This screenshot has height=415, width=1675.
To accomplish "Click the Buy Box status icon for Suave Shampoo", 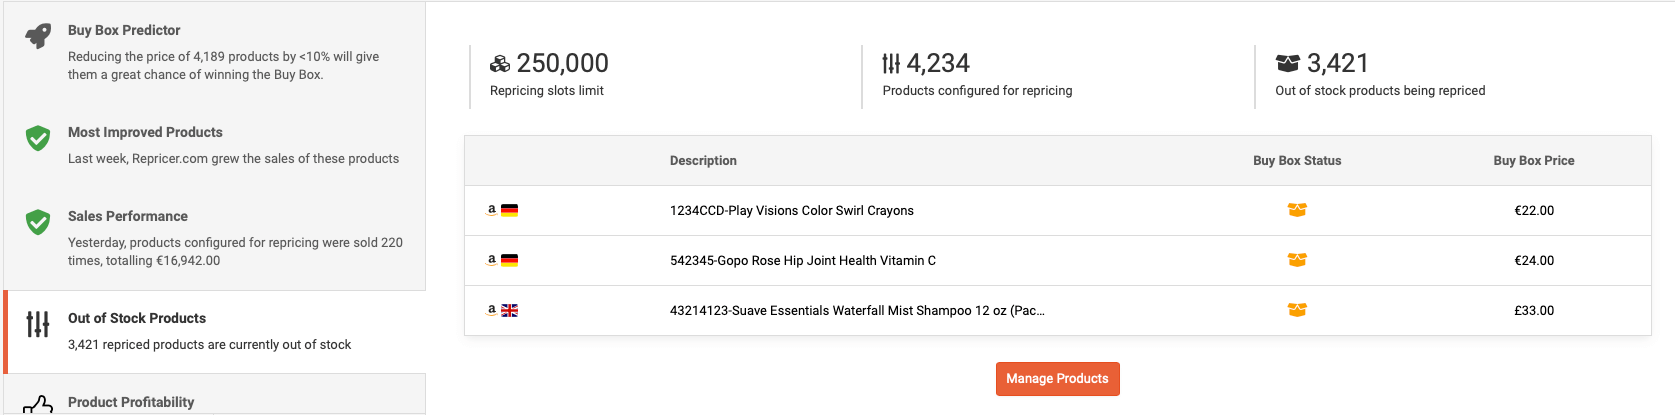I will 1297,310.
